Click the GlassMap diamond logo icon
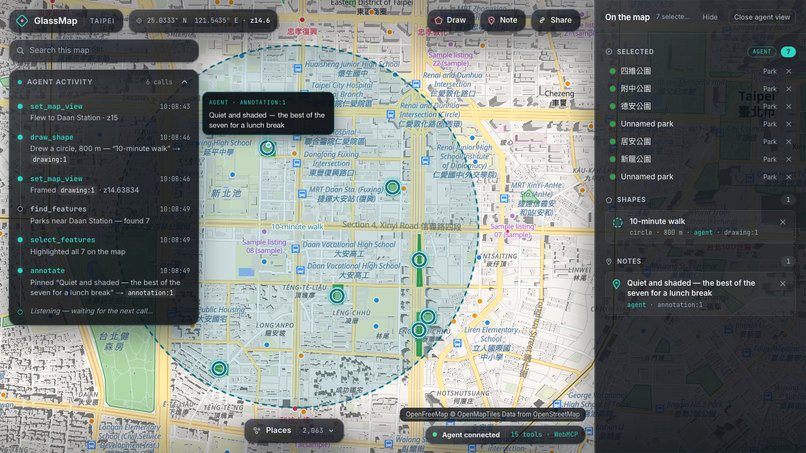The height and width of the screenshot is (453, 806). tap(22, 21)
